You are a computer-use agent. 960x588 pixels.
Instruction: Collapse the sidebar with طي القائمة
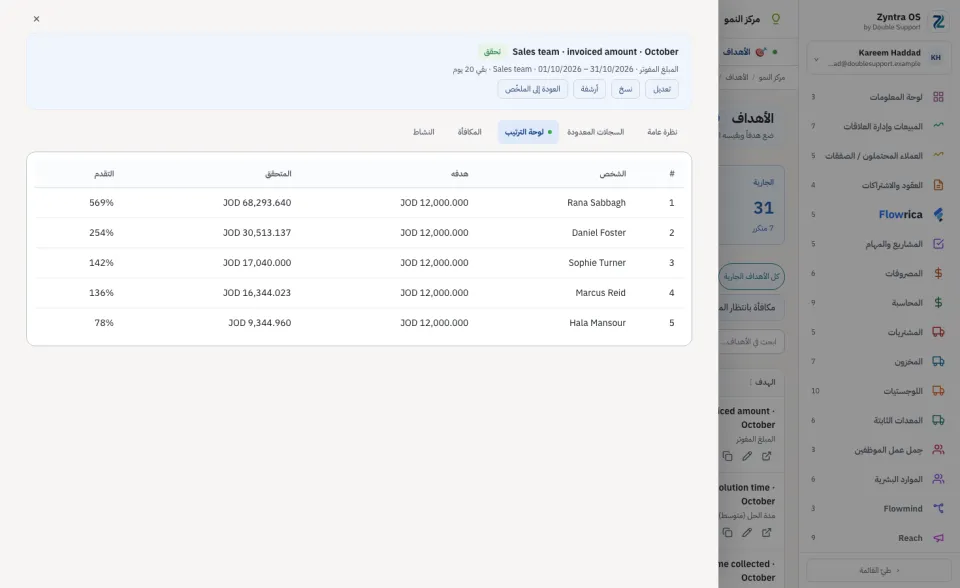[x=879, y=570]
